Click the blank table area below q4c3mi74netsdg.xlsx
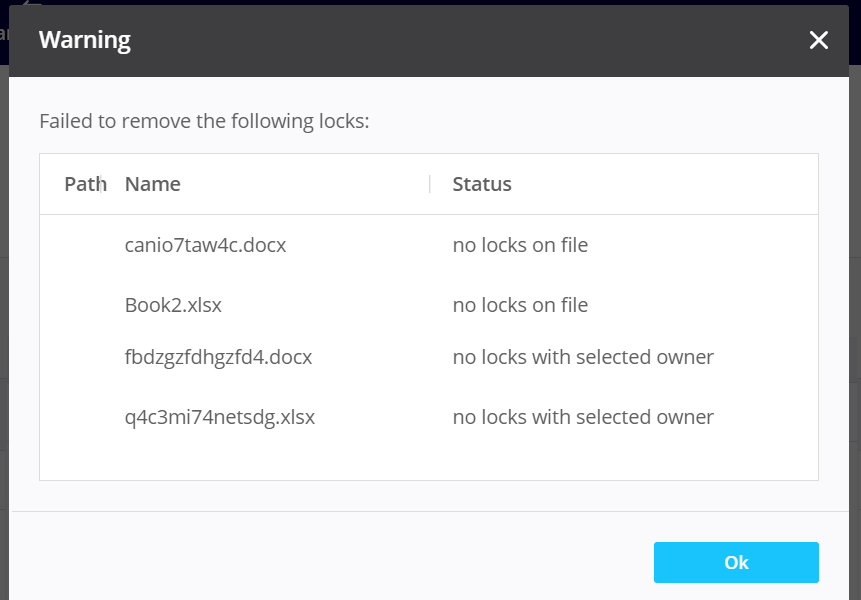Image resolution: width=861 pixels, height=600 pixels. point(428,458)
